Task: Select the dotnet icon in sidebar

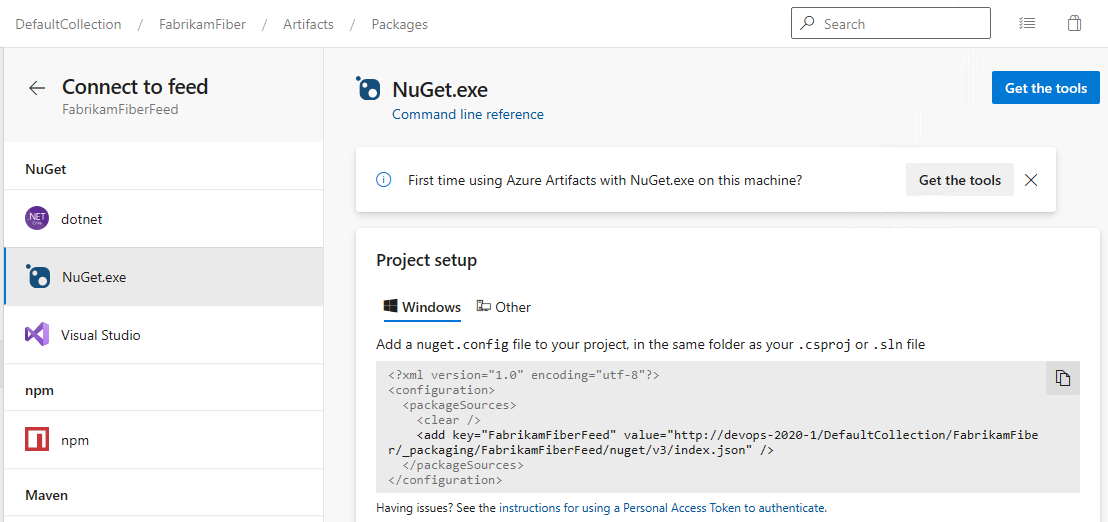Action: pos(37,219)
